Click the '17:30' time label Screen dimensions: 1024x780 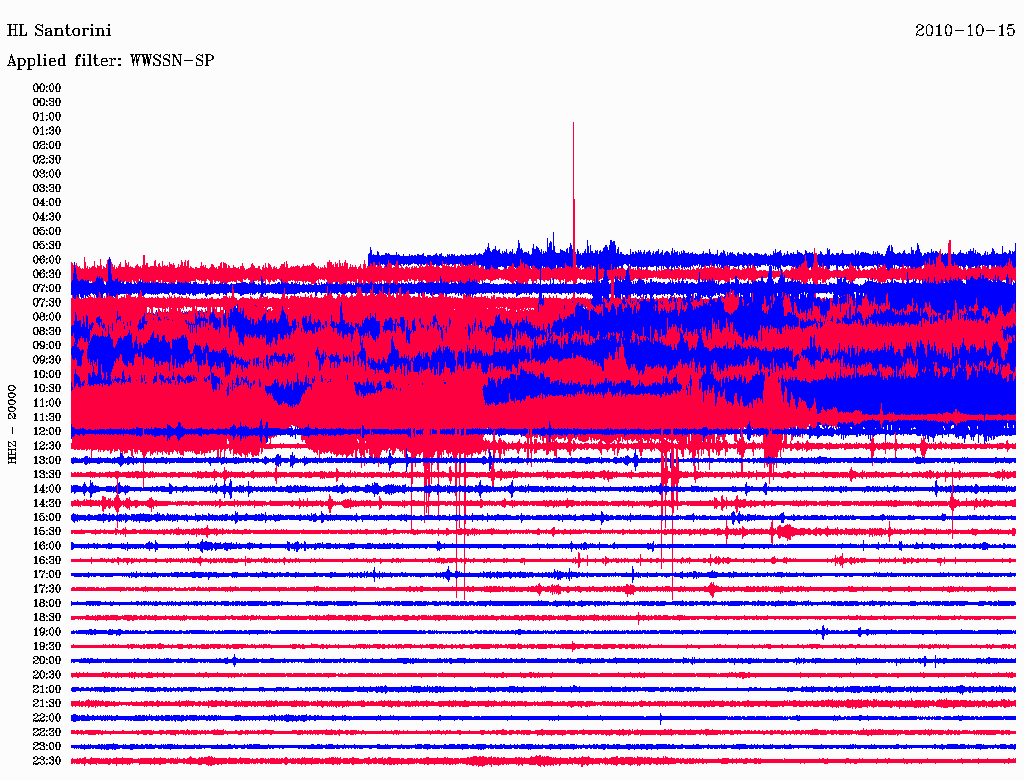point(47,589)
